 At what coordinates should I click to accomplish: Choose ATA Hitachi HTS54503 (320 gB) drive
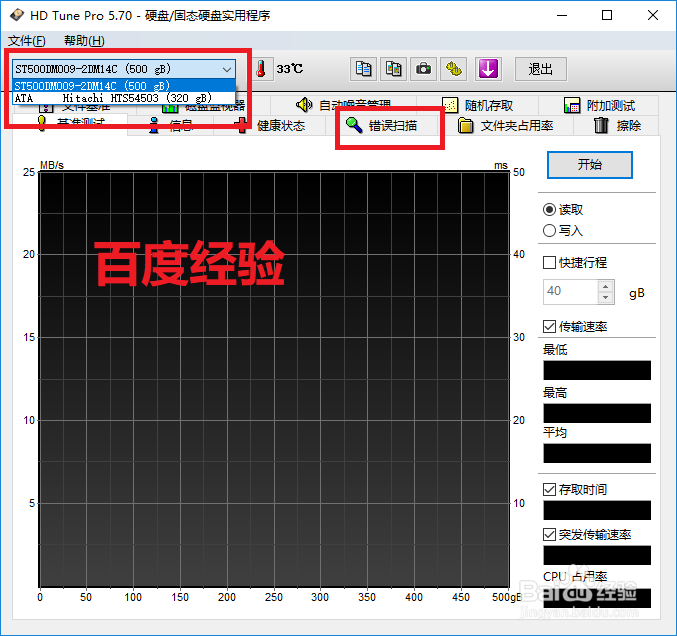pyautogui.click(x=124, y=98)
